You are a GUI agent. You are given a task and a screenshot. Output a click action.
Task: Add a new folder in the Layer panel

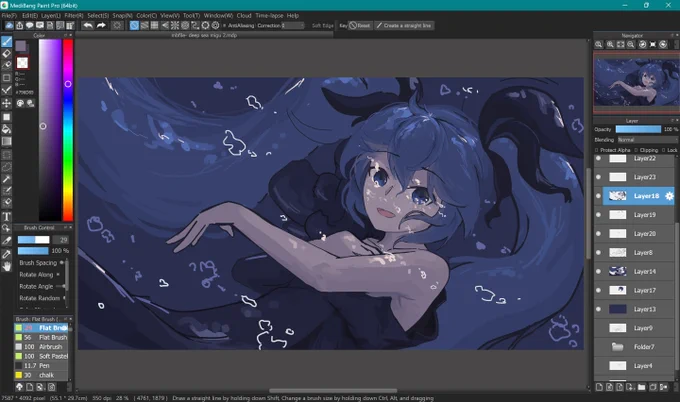(641, 387)
